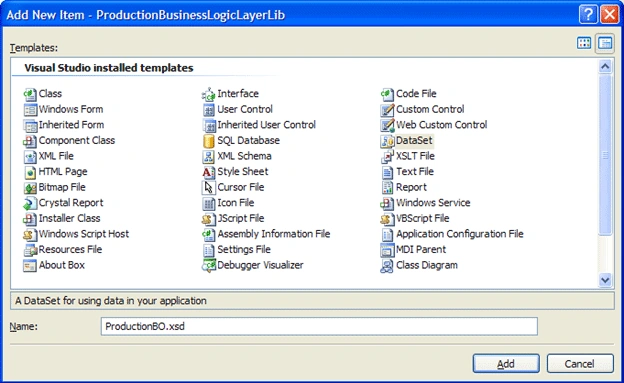Choose the Bitmap File icon
This screenshot has width=624, height=383.
coord(30,188)
